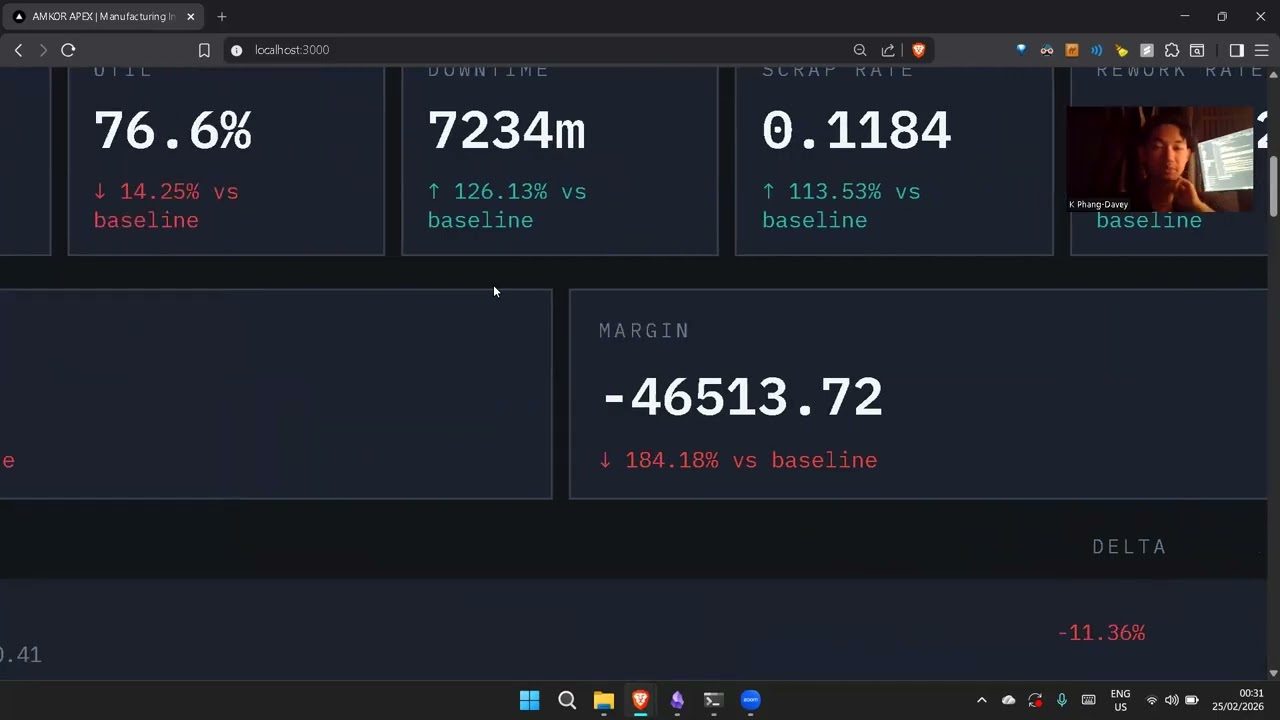The image size is (1280, 720).
Task: Open the blue diamond extension
Action: point(1021,50)
